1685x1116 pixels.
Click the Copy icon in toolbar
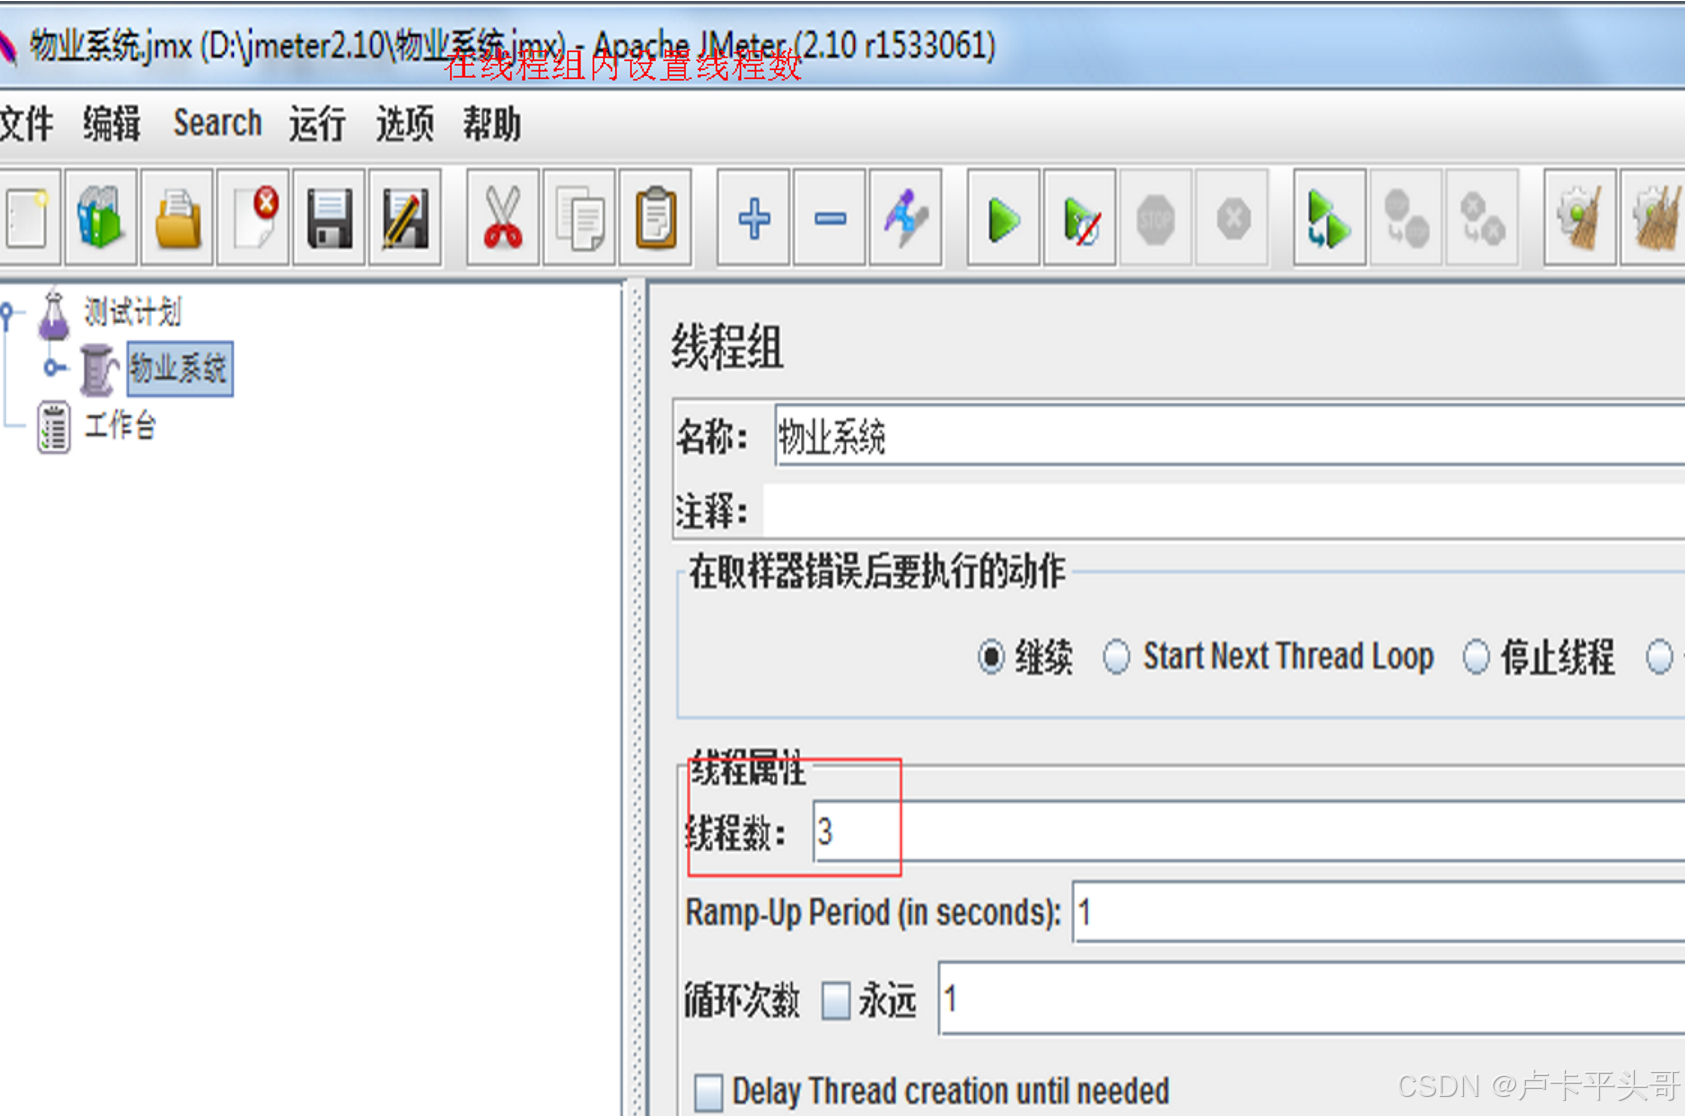click(x=579, y=218)
